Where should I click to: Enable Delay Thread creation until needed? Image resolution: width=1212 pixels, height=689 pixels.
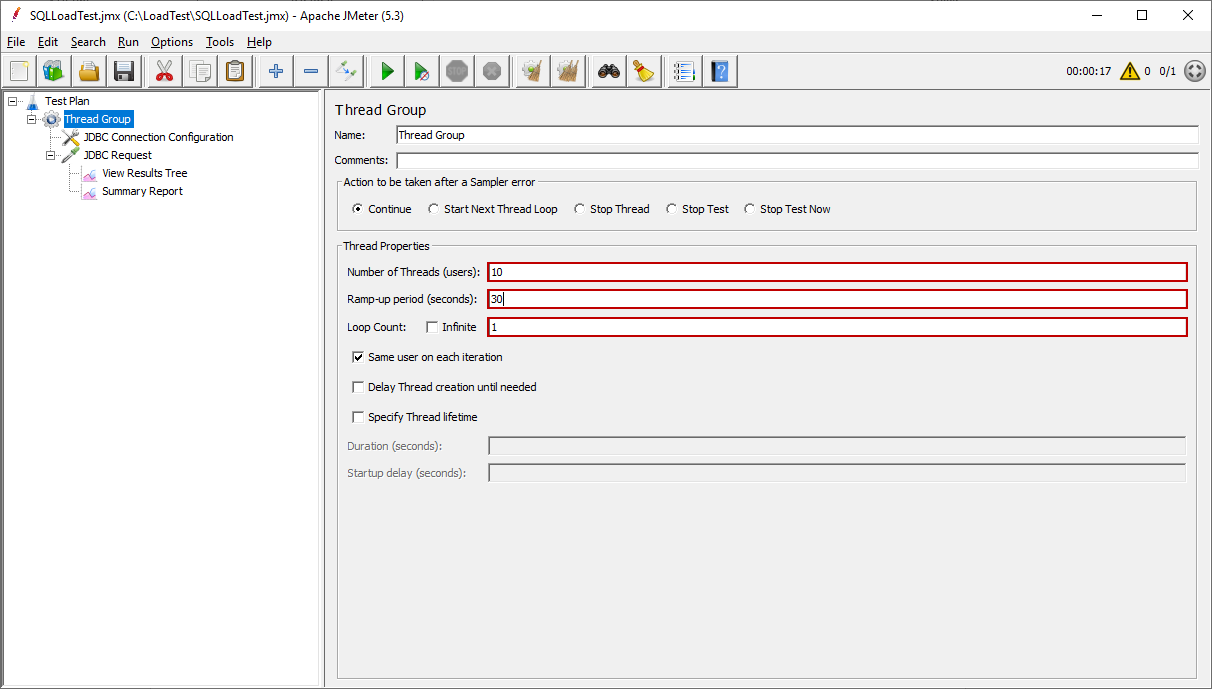[358, 387]
